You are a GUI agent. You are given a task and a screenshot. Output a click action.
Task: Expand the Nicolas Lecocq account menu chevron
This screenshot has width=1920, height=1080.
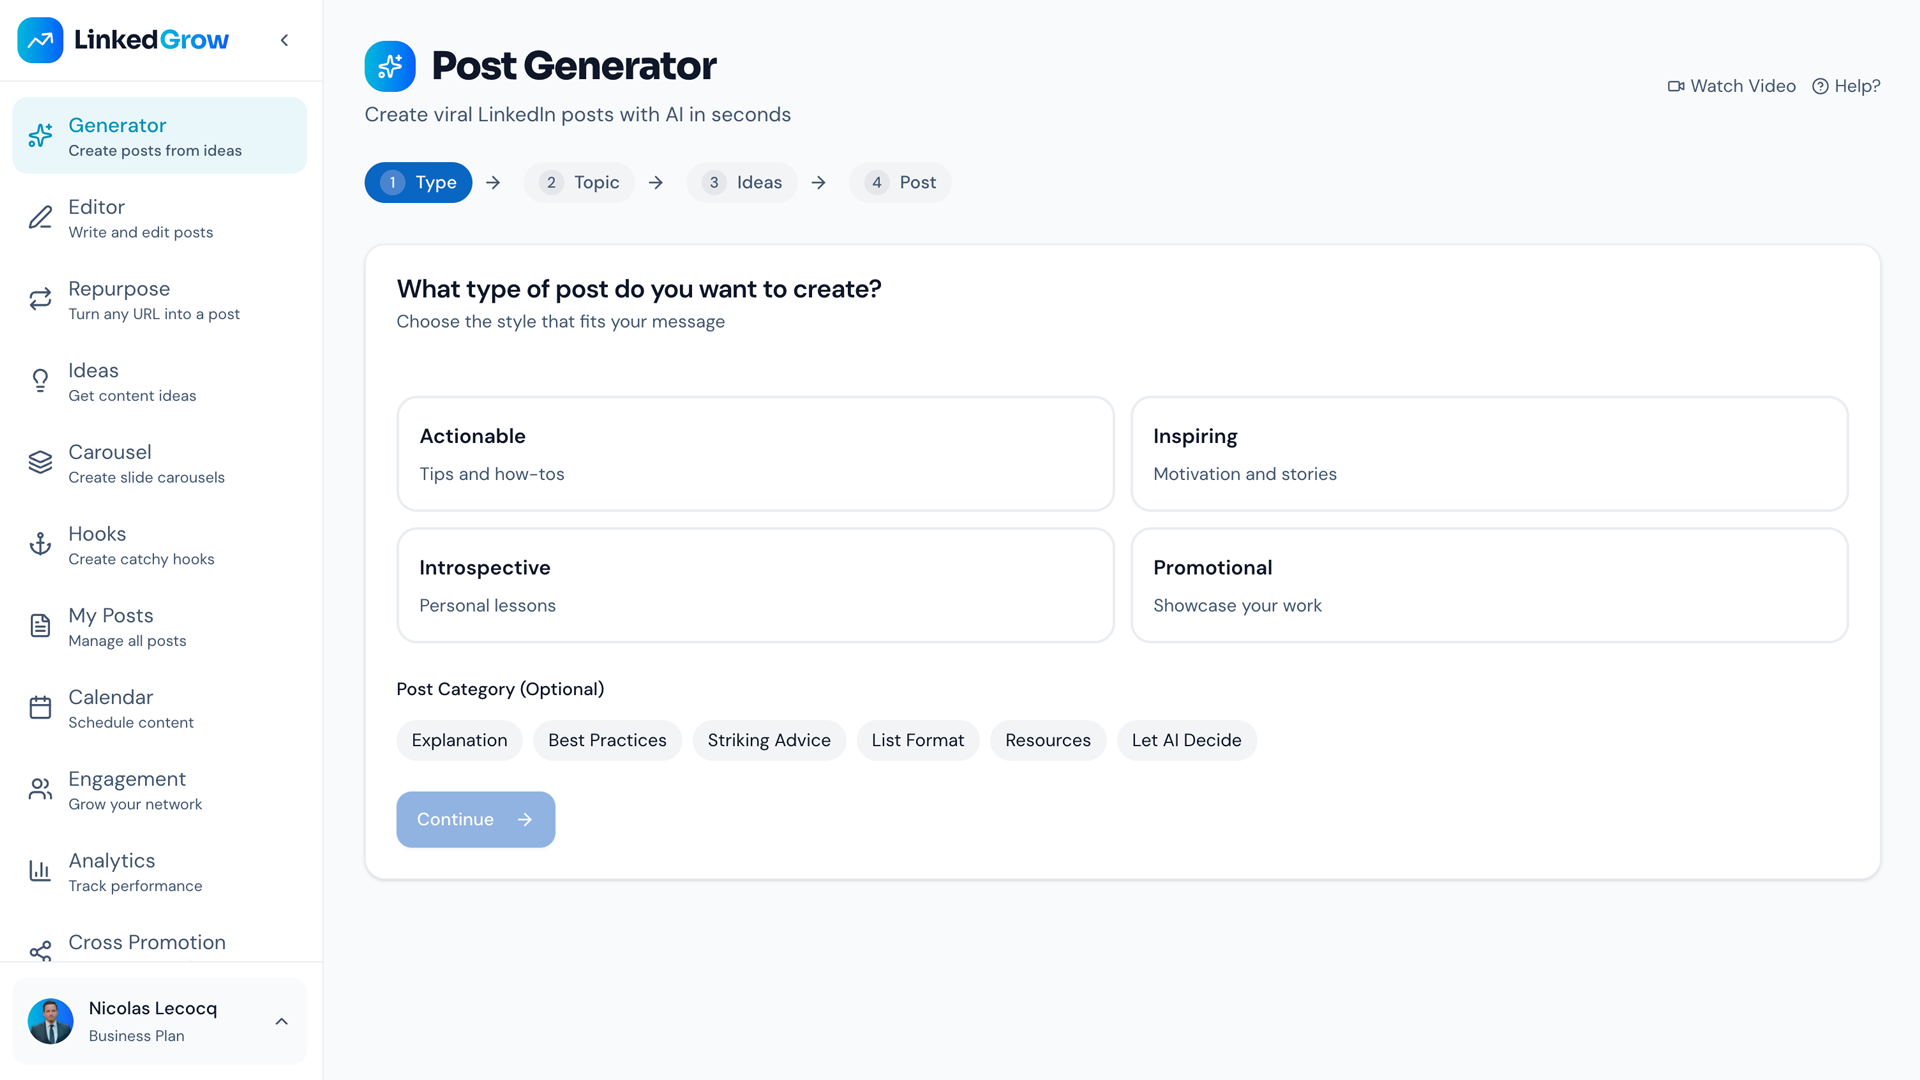pos(282,1021)
